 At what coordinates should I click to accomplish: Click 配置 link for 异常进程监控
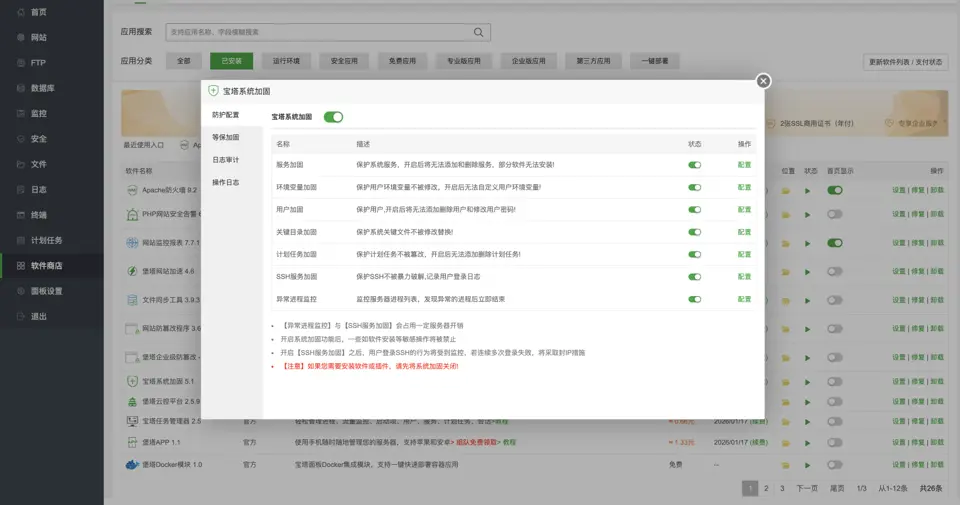[744, 299]
